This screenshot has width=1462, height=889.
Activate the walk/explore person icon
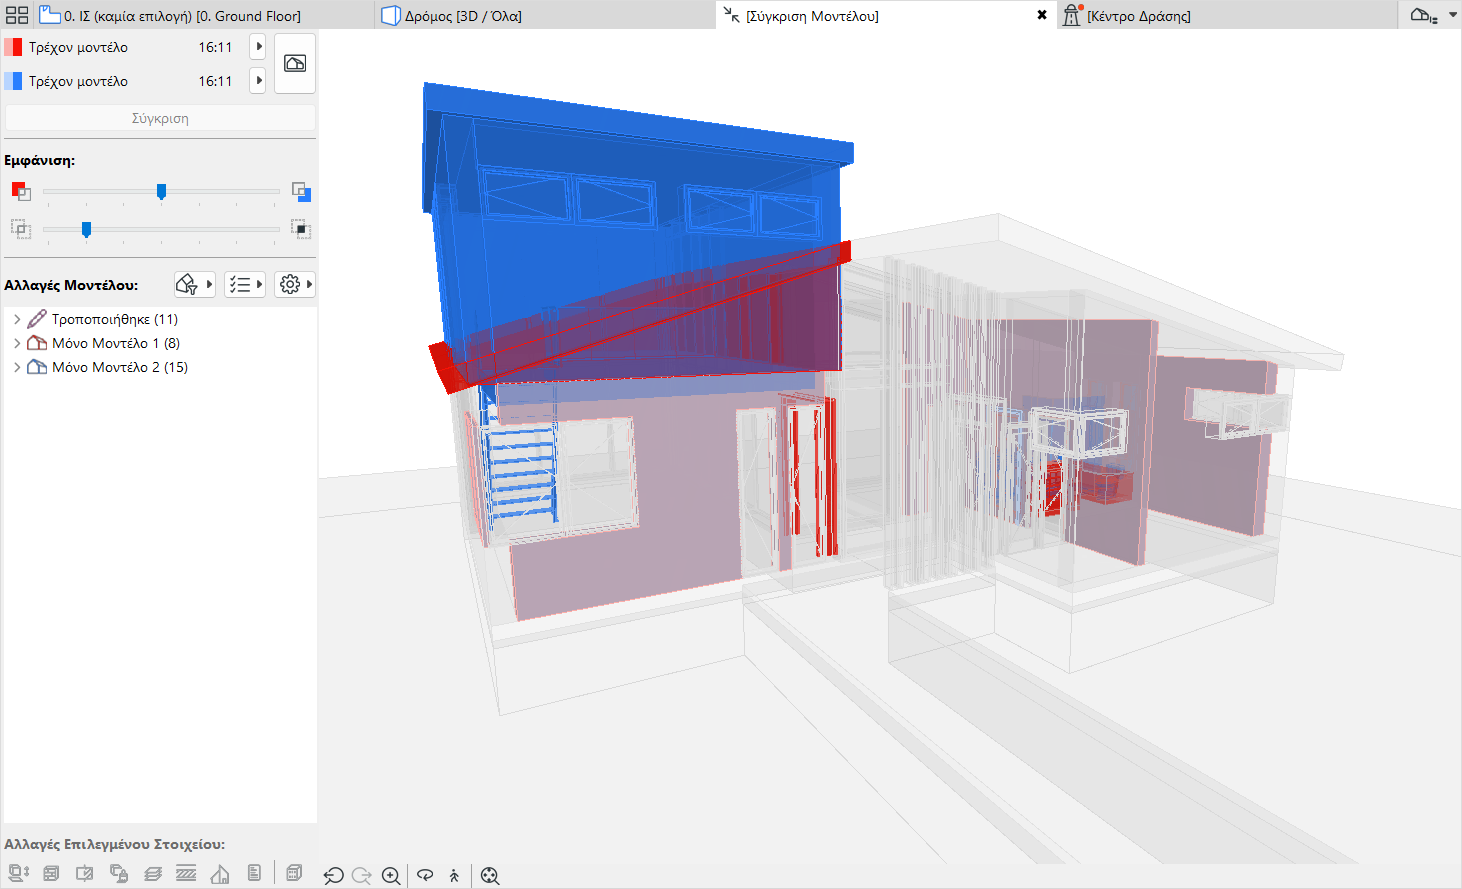454,876
